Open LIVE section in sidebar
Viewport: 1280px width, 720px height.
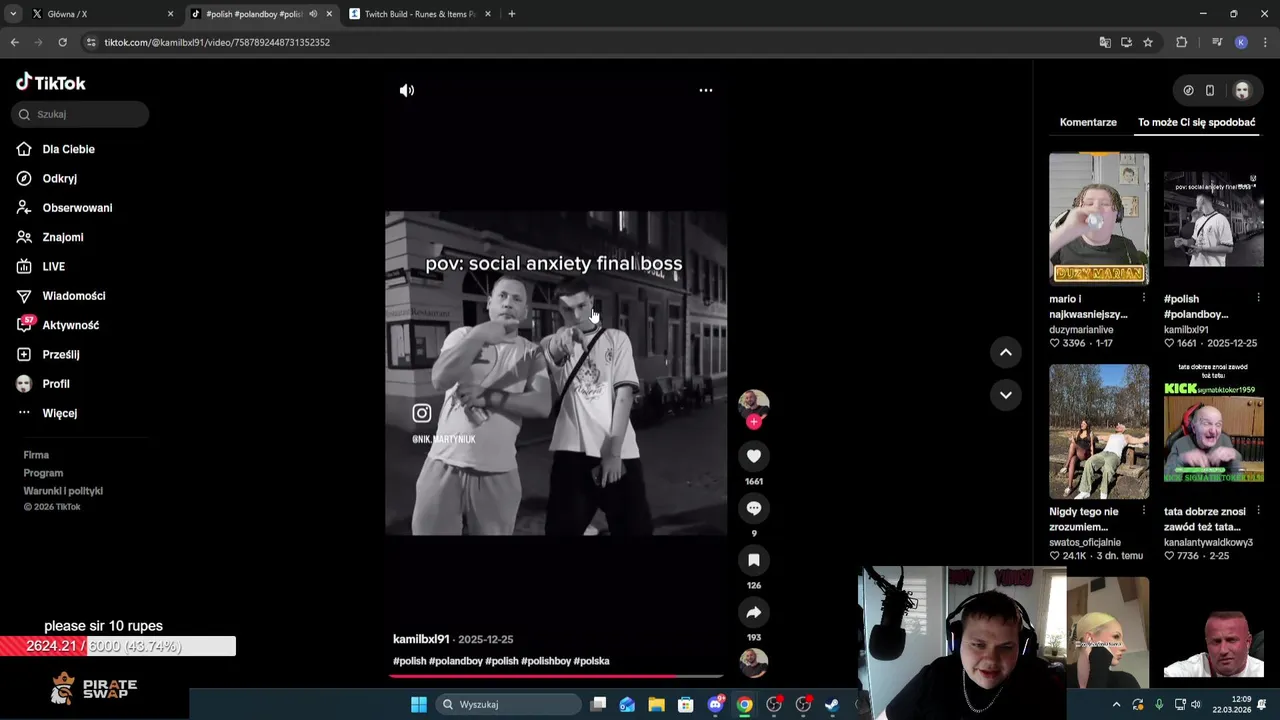click(x=53, y=266)
